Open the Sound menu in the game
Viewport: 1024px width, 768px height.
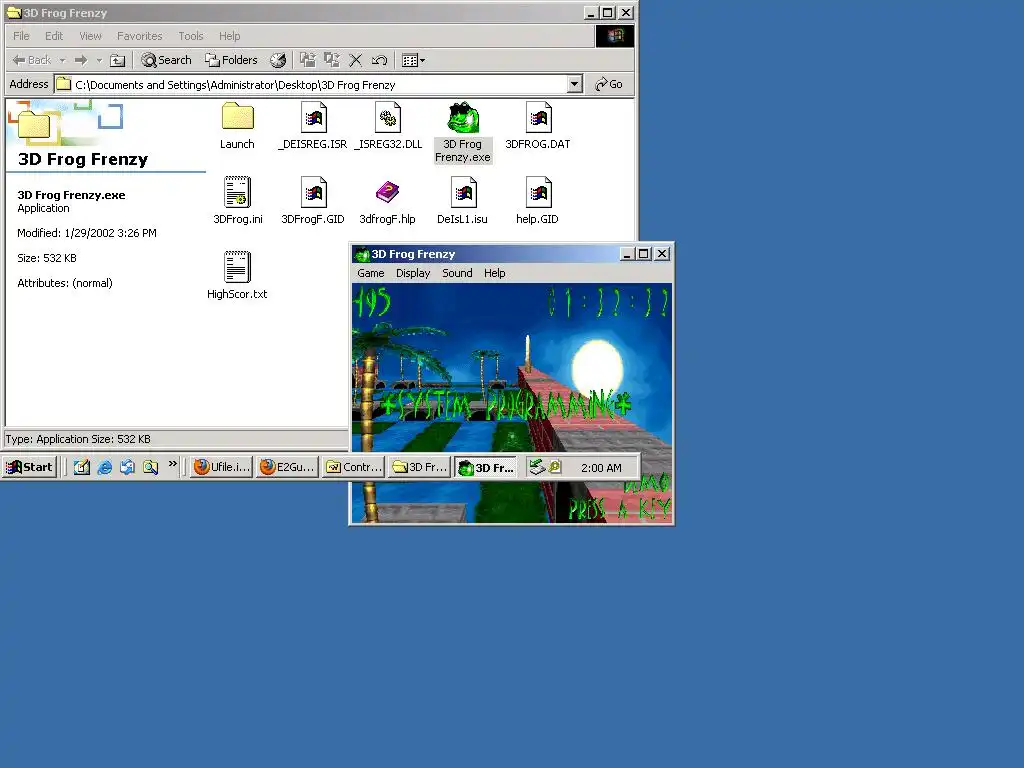(457, 273)
